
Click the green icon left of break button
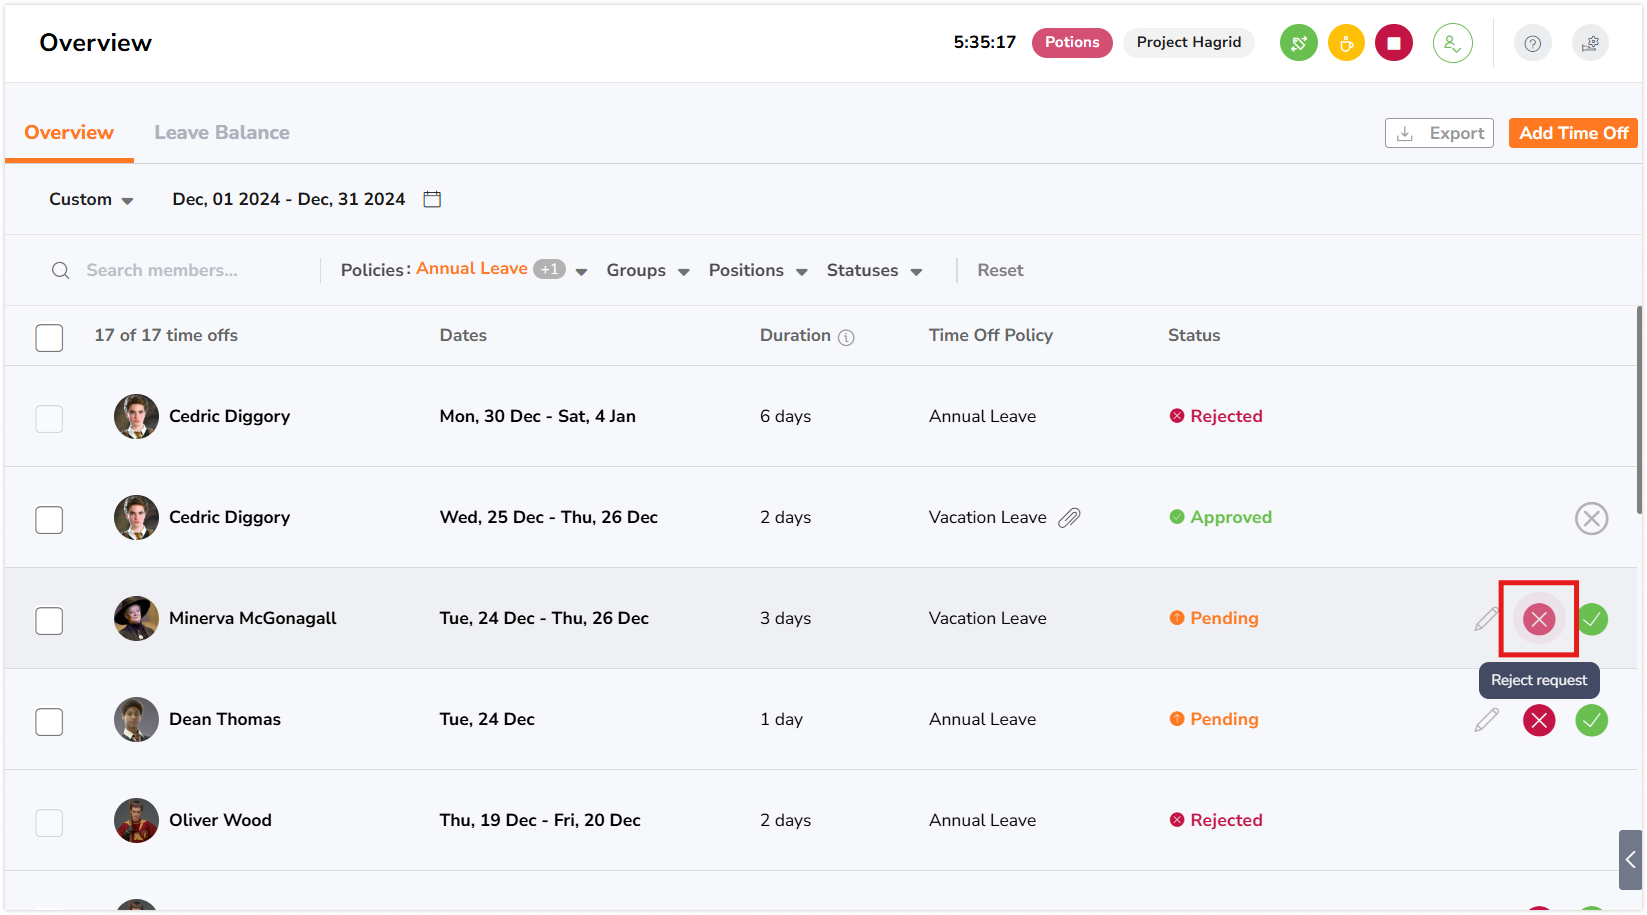coord(1298,43)
